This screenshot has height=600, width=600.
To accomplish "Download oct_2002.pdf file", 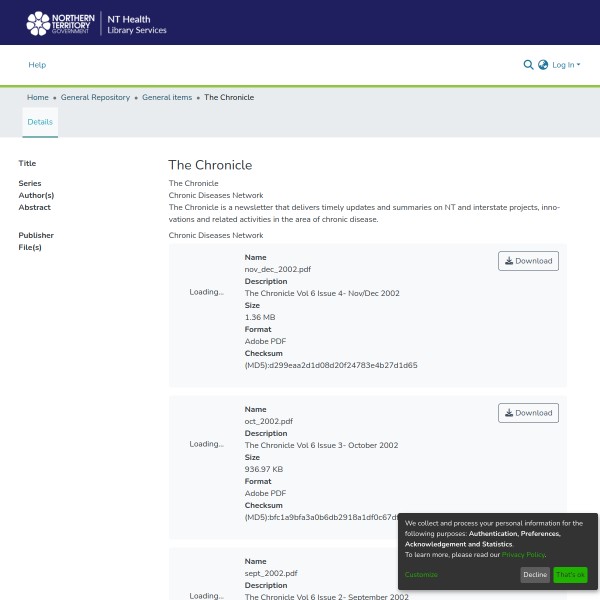I will pos(528,413).
